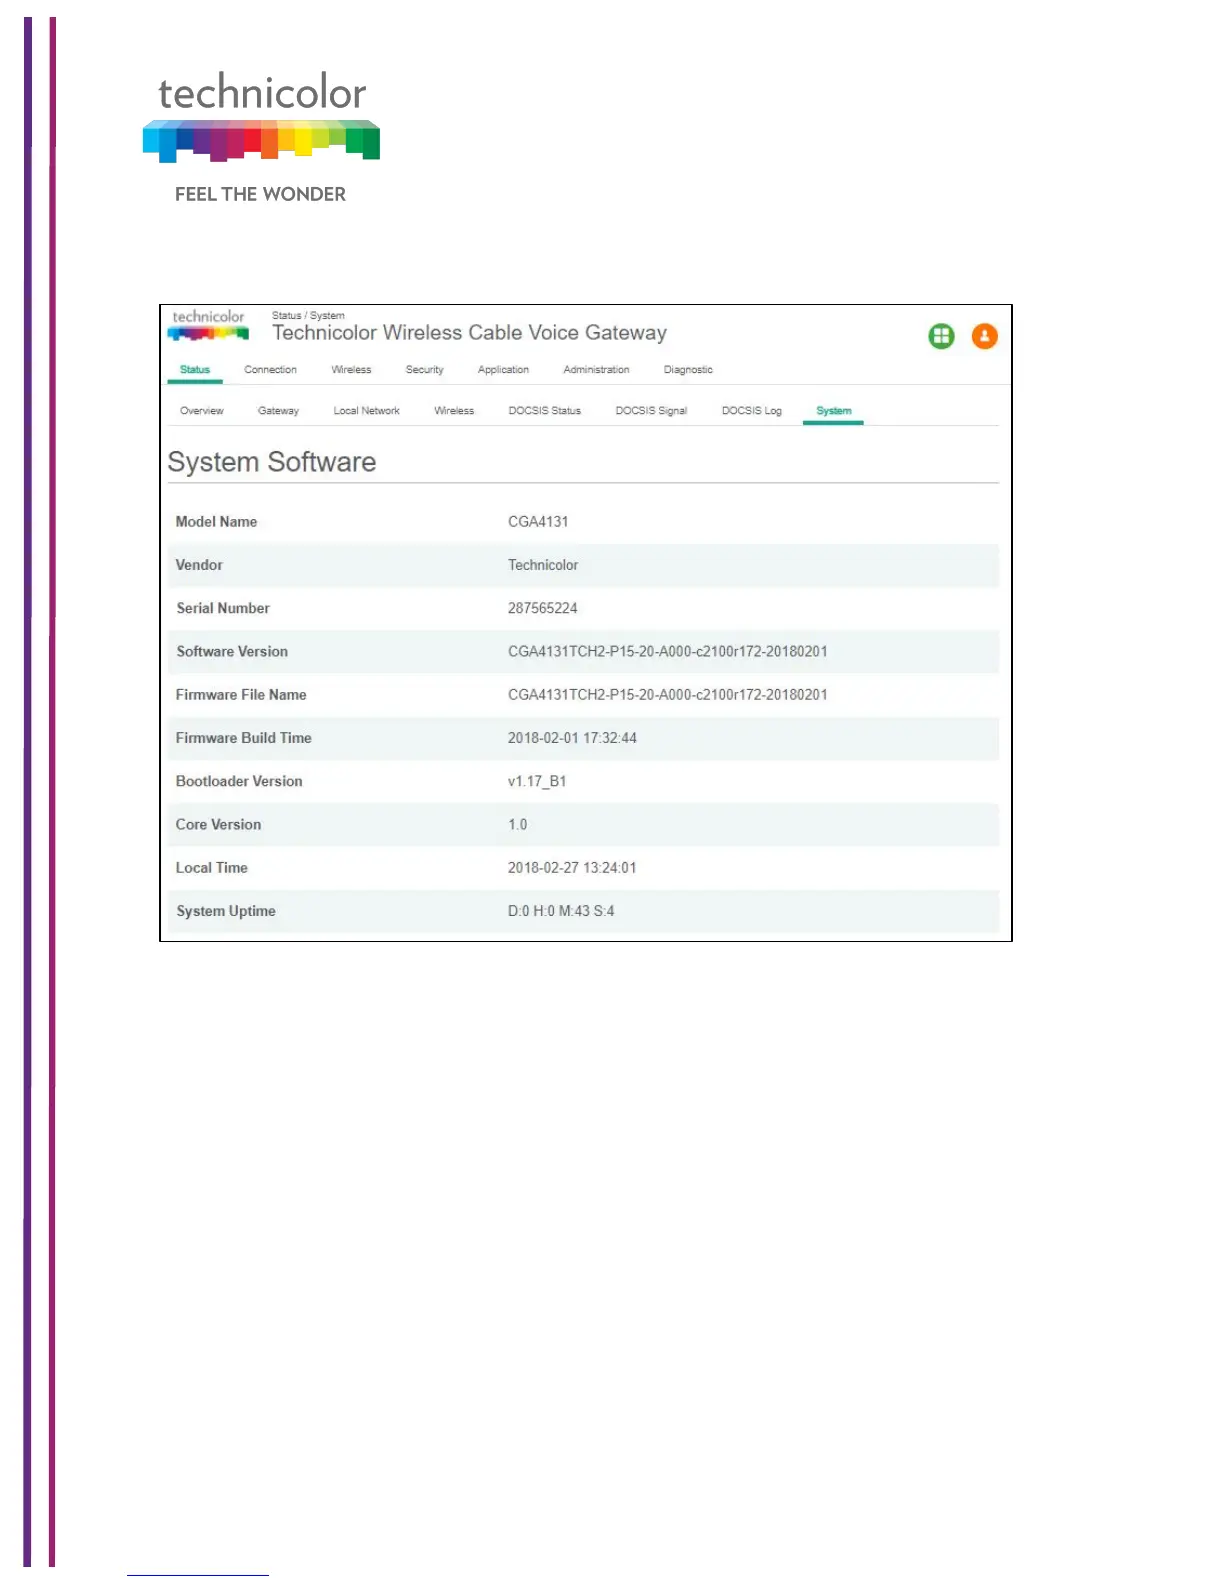Select core version value 1.0
1224x1584 pixels.
(517, 825)
